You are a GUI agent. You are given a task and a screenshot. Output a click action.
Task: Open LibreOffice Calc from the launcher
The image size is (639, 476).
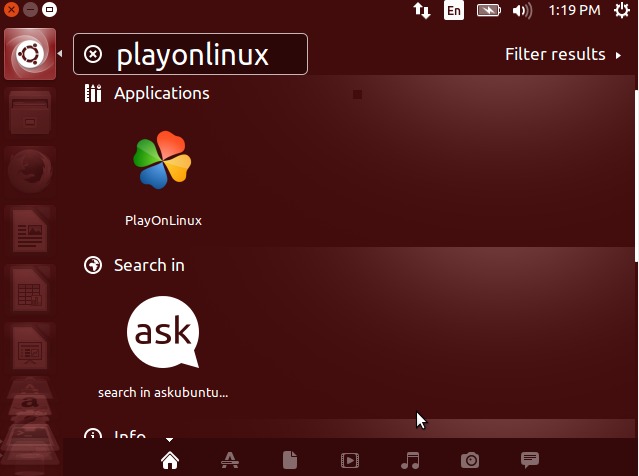[30, 288]
